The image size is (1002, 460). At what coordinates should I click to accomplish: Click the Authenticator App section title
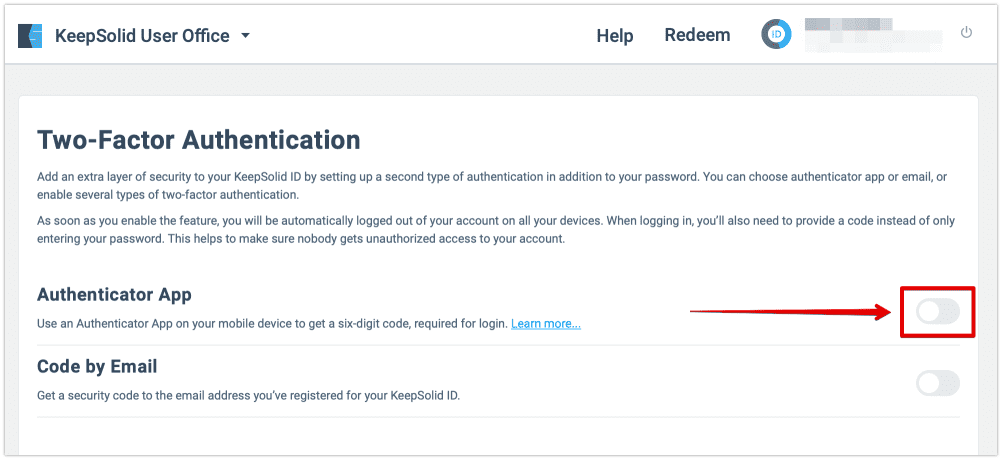pyautogui.click(x=114, y=295)
